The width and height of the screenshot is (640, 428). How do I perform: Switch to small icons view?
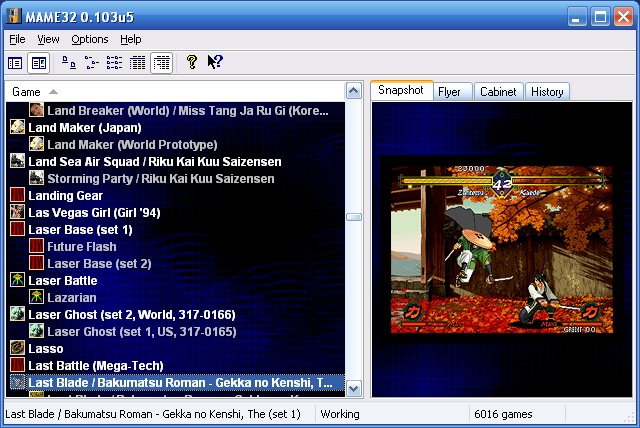click(x=91, y=63)
